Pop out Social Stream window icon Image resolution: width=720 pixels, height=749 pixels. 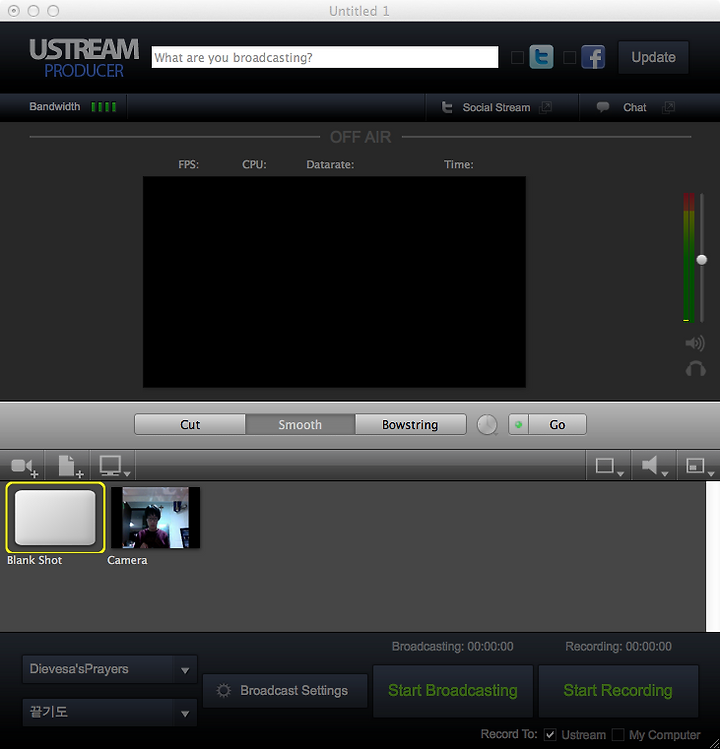(x=545, y=107)
